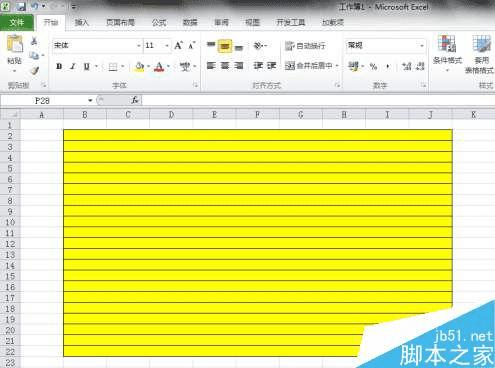The width and height of the screenshot is (495, 368).
Task: Switch to the 页面布局 Page Layout tab
Action: (x=120, y=23)
